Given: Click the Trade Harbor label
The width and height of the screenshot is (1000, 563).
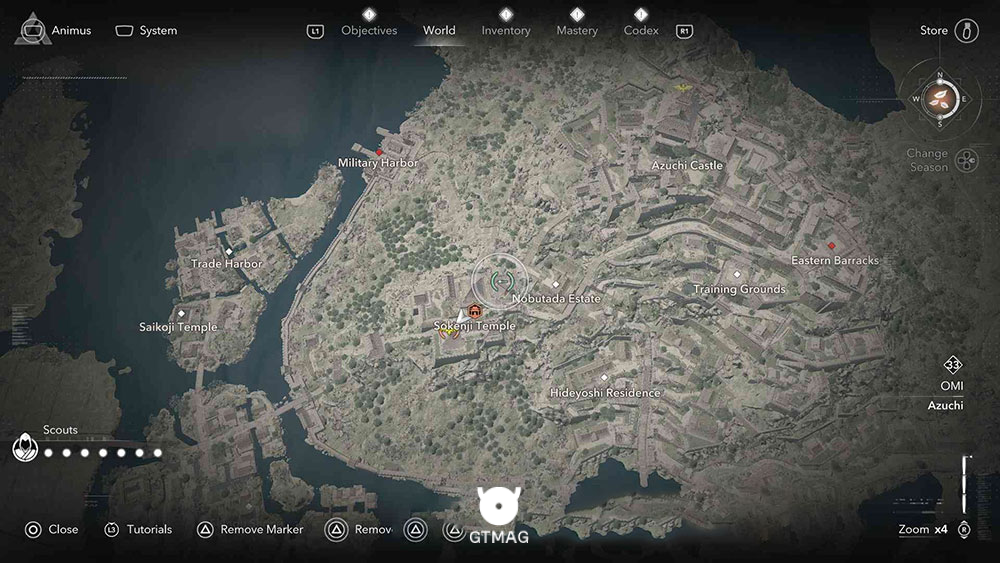Looking at the screenshot, I should [226, 263].
